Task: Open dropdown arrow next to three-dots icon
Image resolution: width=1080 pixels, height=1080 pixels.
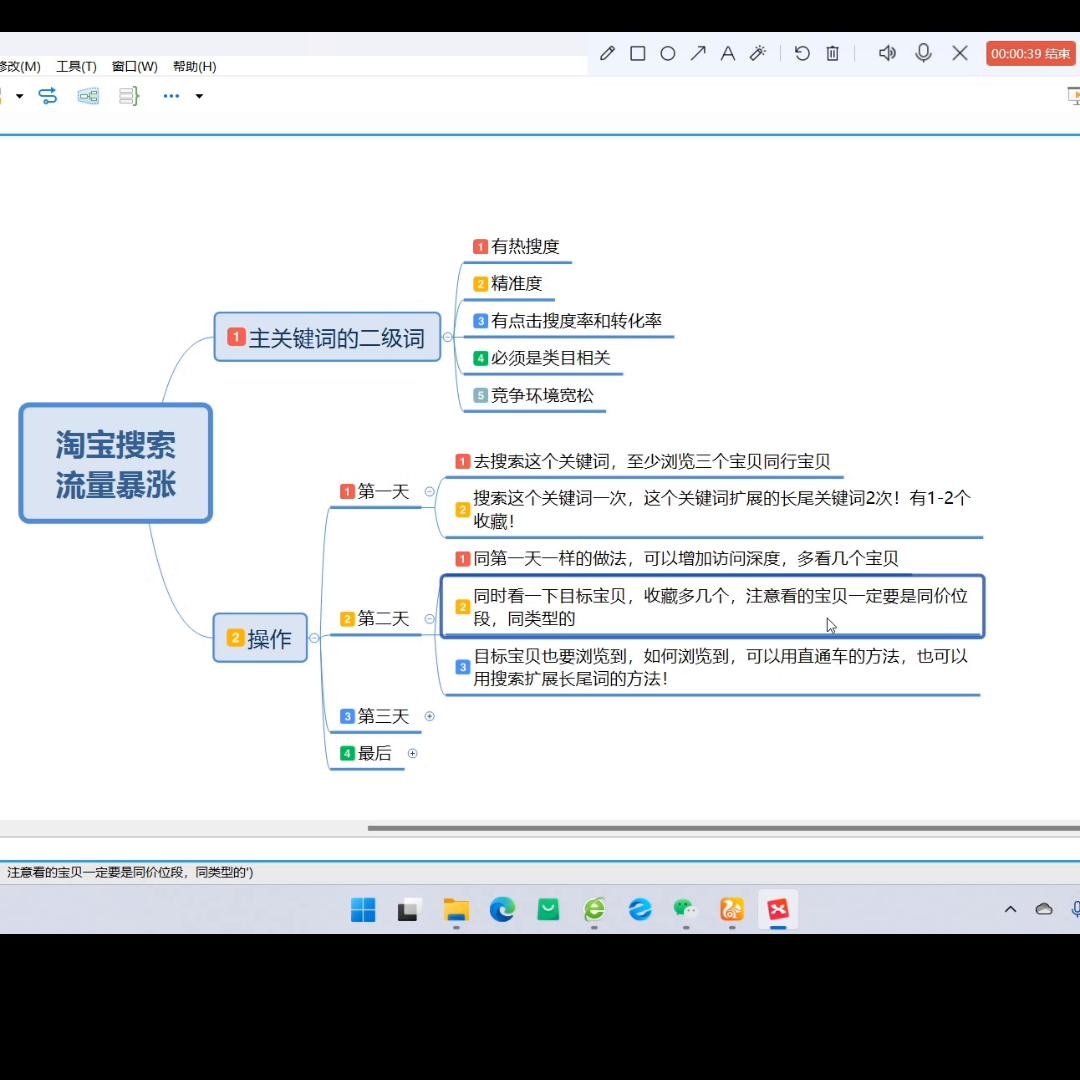Action: point(199,96)
